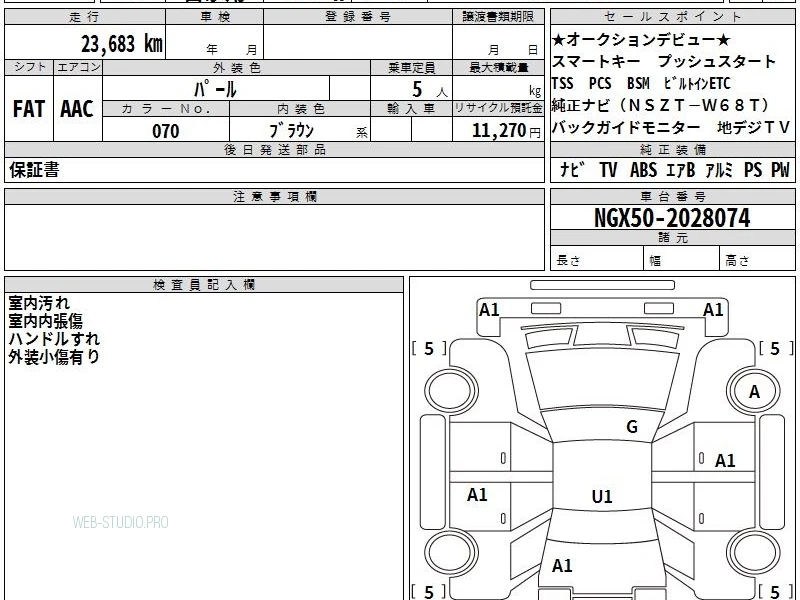The image size is (800, 600).
Task: Click the PS equipment item
Action: pyautogui.click(x=753, y=169)
